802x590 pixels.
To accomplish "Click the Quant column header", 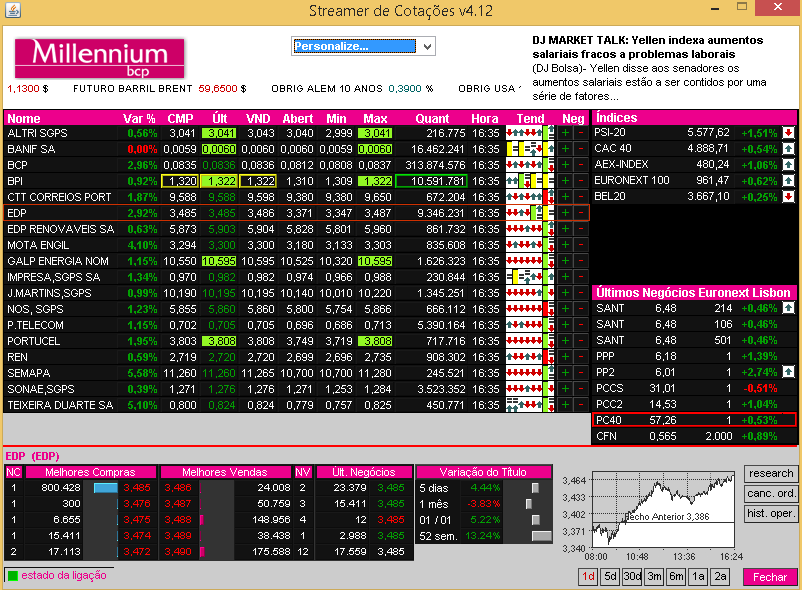I will tap(432, 119).
